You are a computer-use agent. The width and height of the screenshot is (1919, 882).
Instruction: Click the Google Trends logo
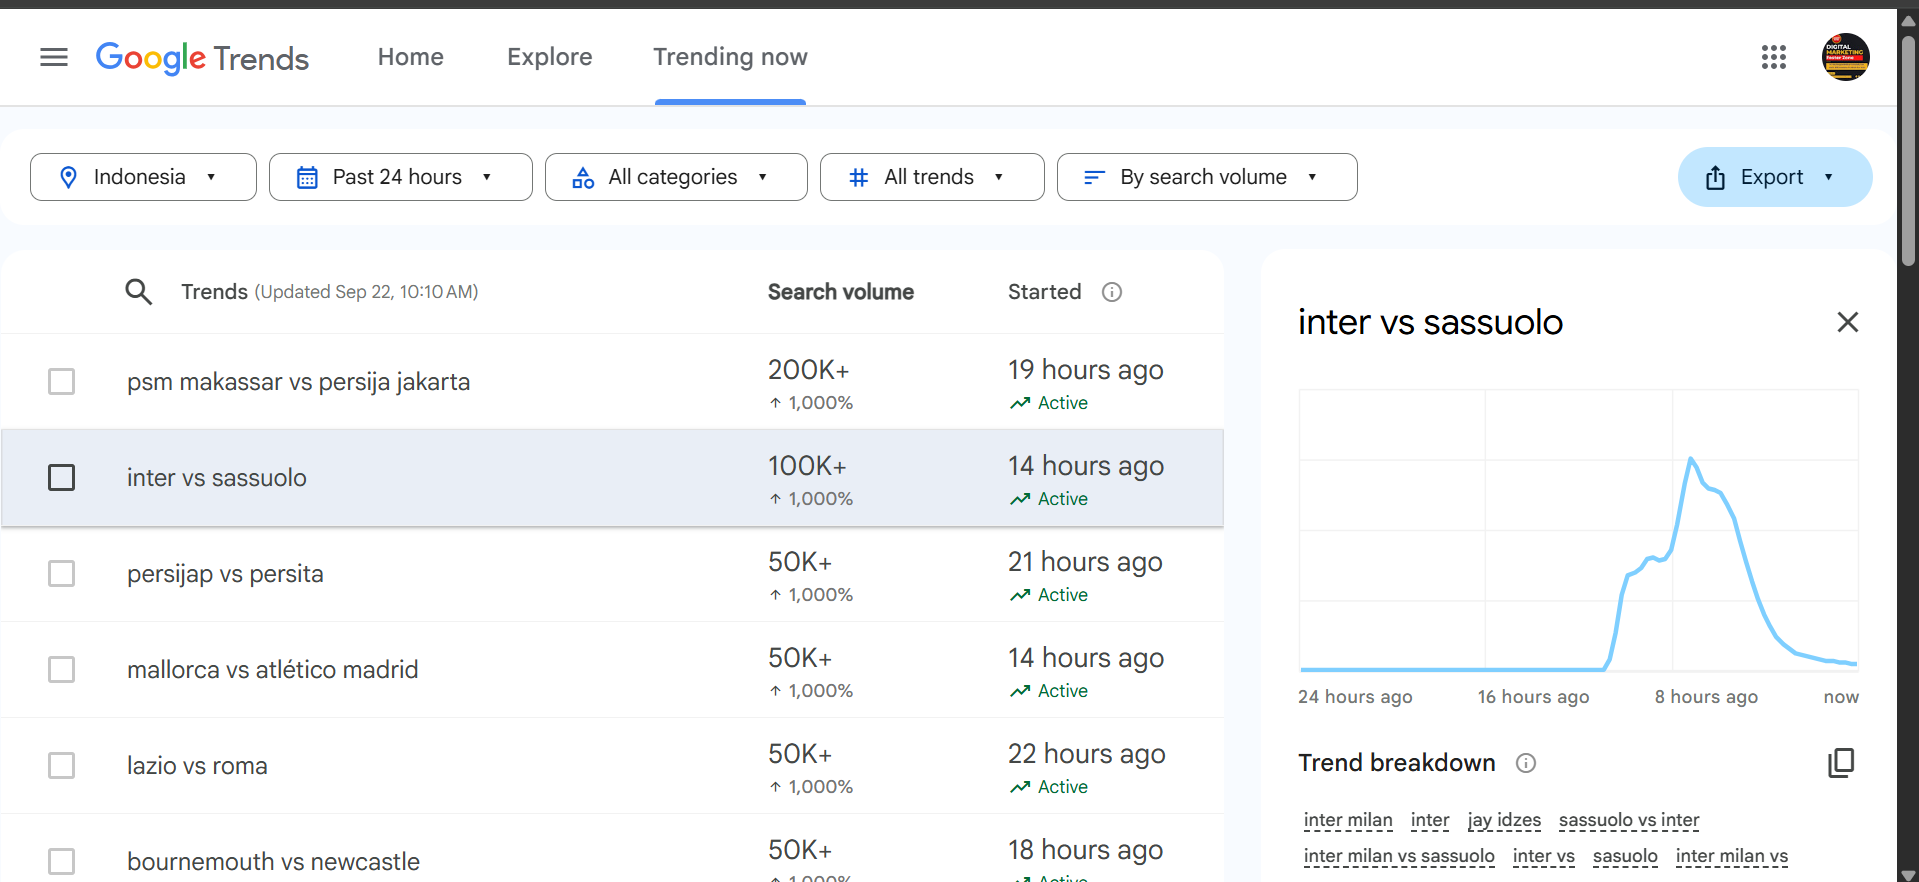tap(202, 58)
